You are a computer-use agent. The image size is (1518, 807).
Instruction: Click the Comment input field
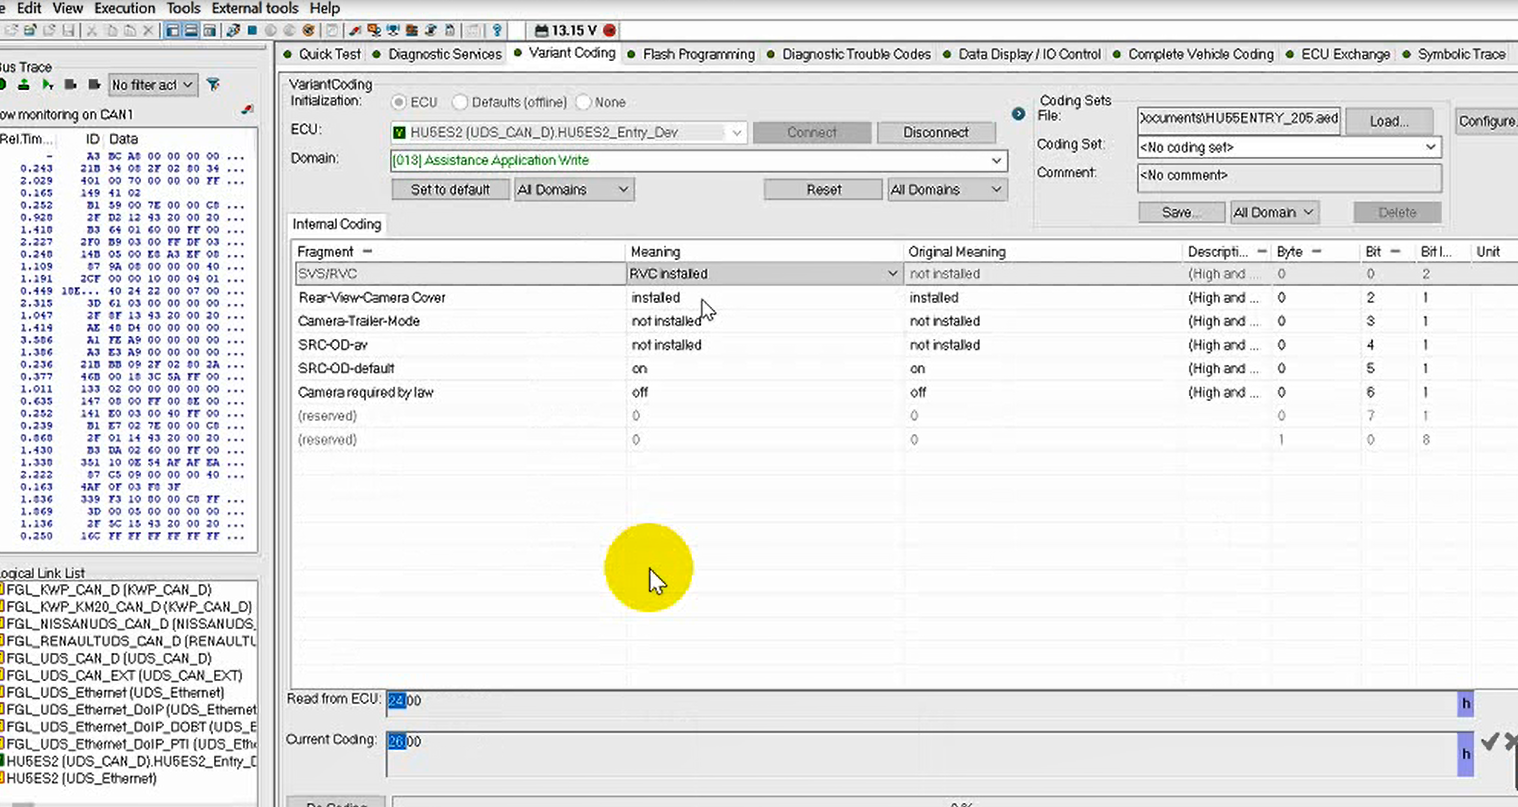1289,176
